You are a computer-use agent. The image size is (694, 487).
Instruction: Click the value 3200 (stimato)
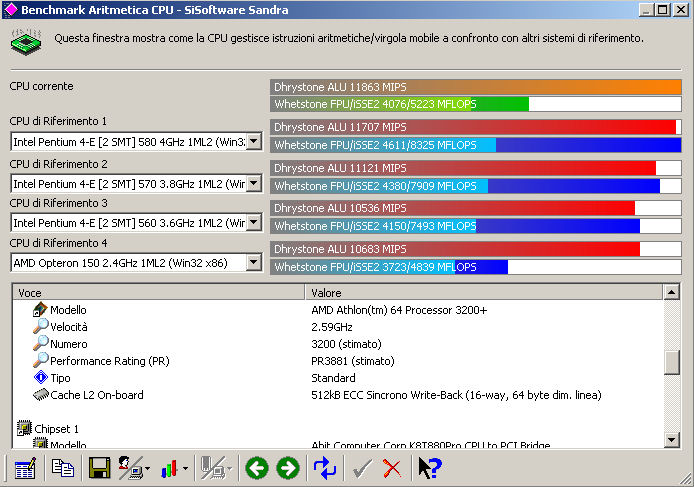pos(346,344)
